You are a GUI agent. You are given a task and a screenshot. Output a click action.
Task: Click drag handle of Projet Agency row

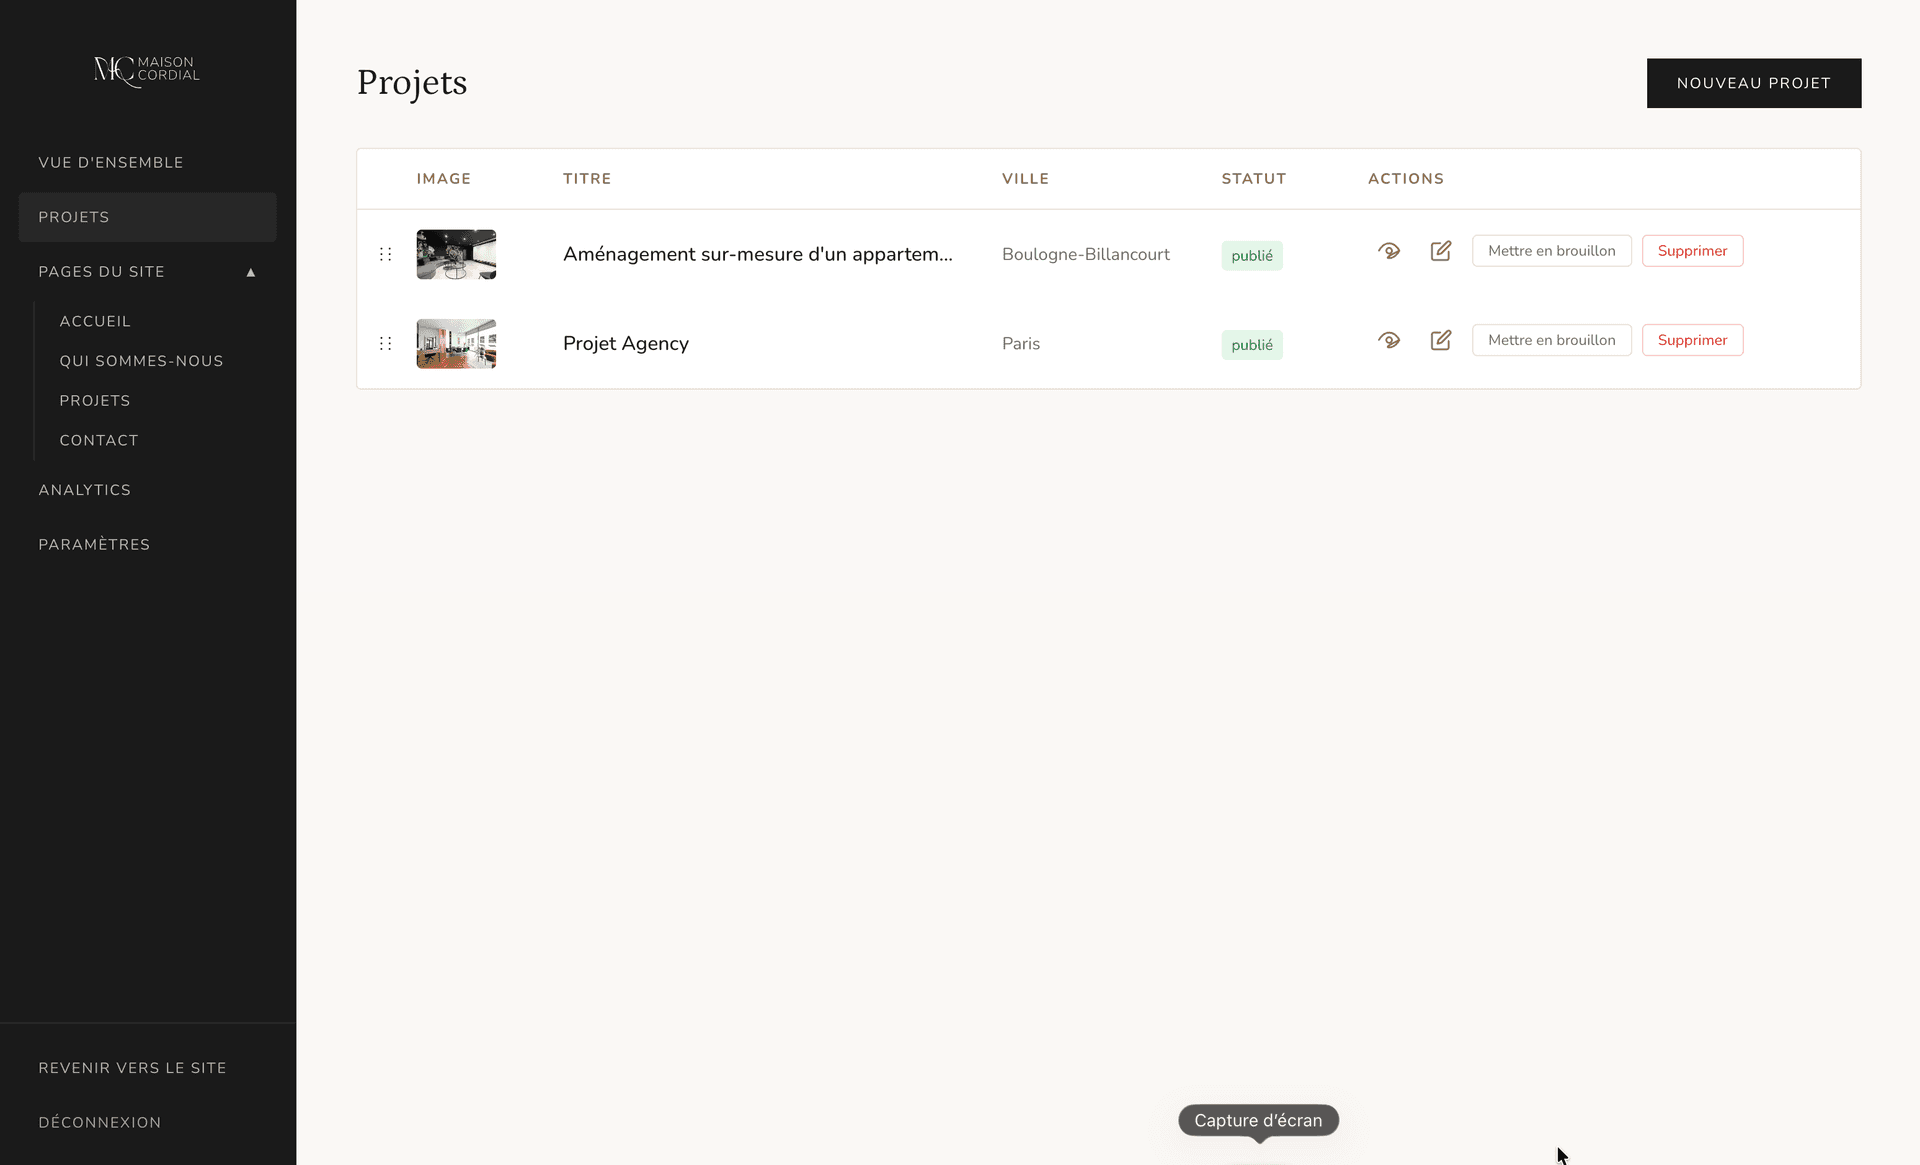[x=386, y=343]
